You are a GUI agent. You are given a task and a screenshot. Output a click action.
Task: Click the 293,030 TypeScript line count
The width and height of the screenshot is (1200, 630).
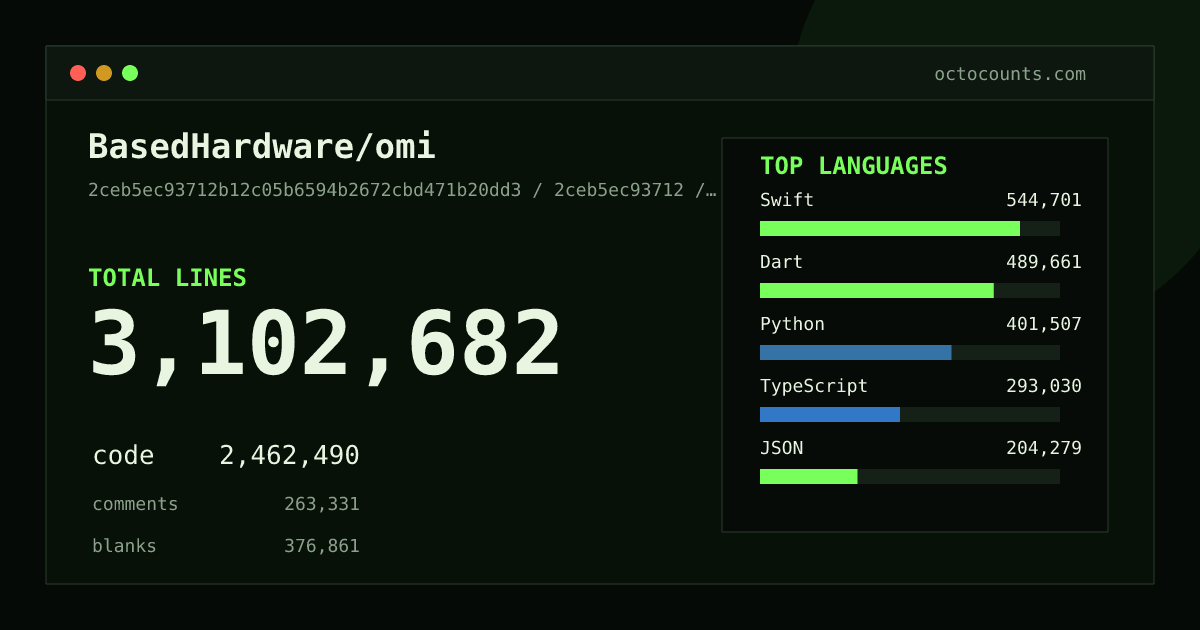(x=1044, y=386)
